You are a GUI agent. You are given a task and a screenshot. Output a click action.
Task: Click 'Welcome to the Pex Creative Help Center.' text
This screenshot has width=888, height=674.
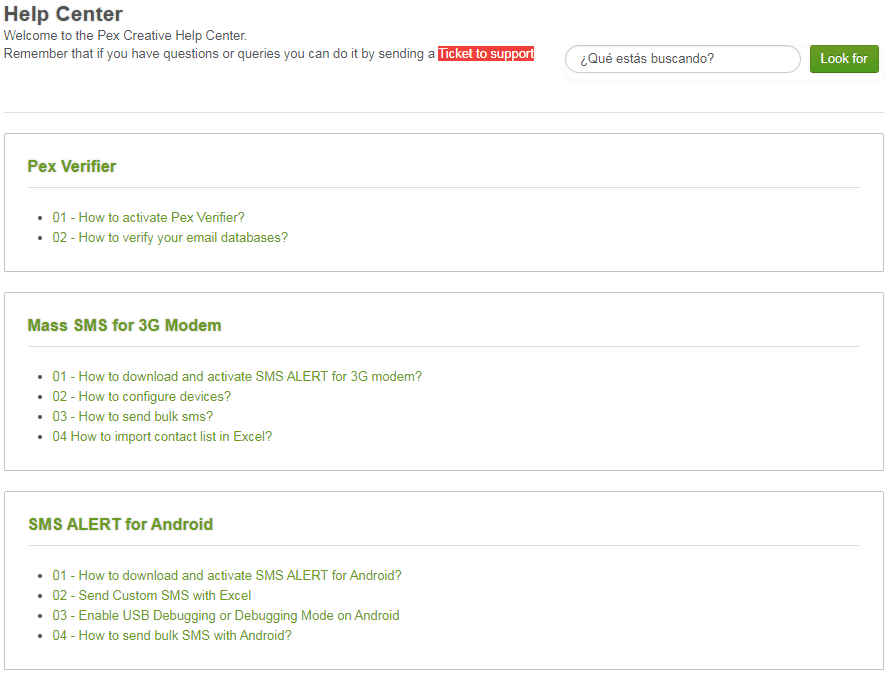pos(125,35)
